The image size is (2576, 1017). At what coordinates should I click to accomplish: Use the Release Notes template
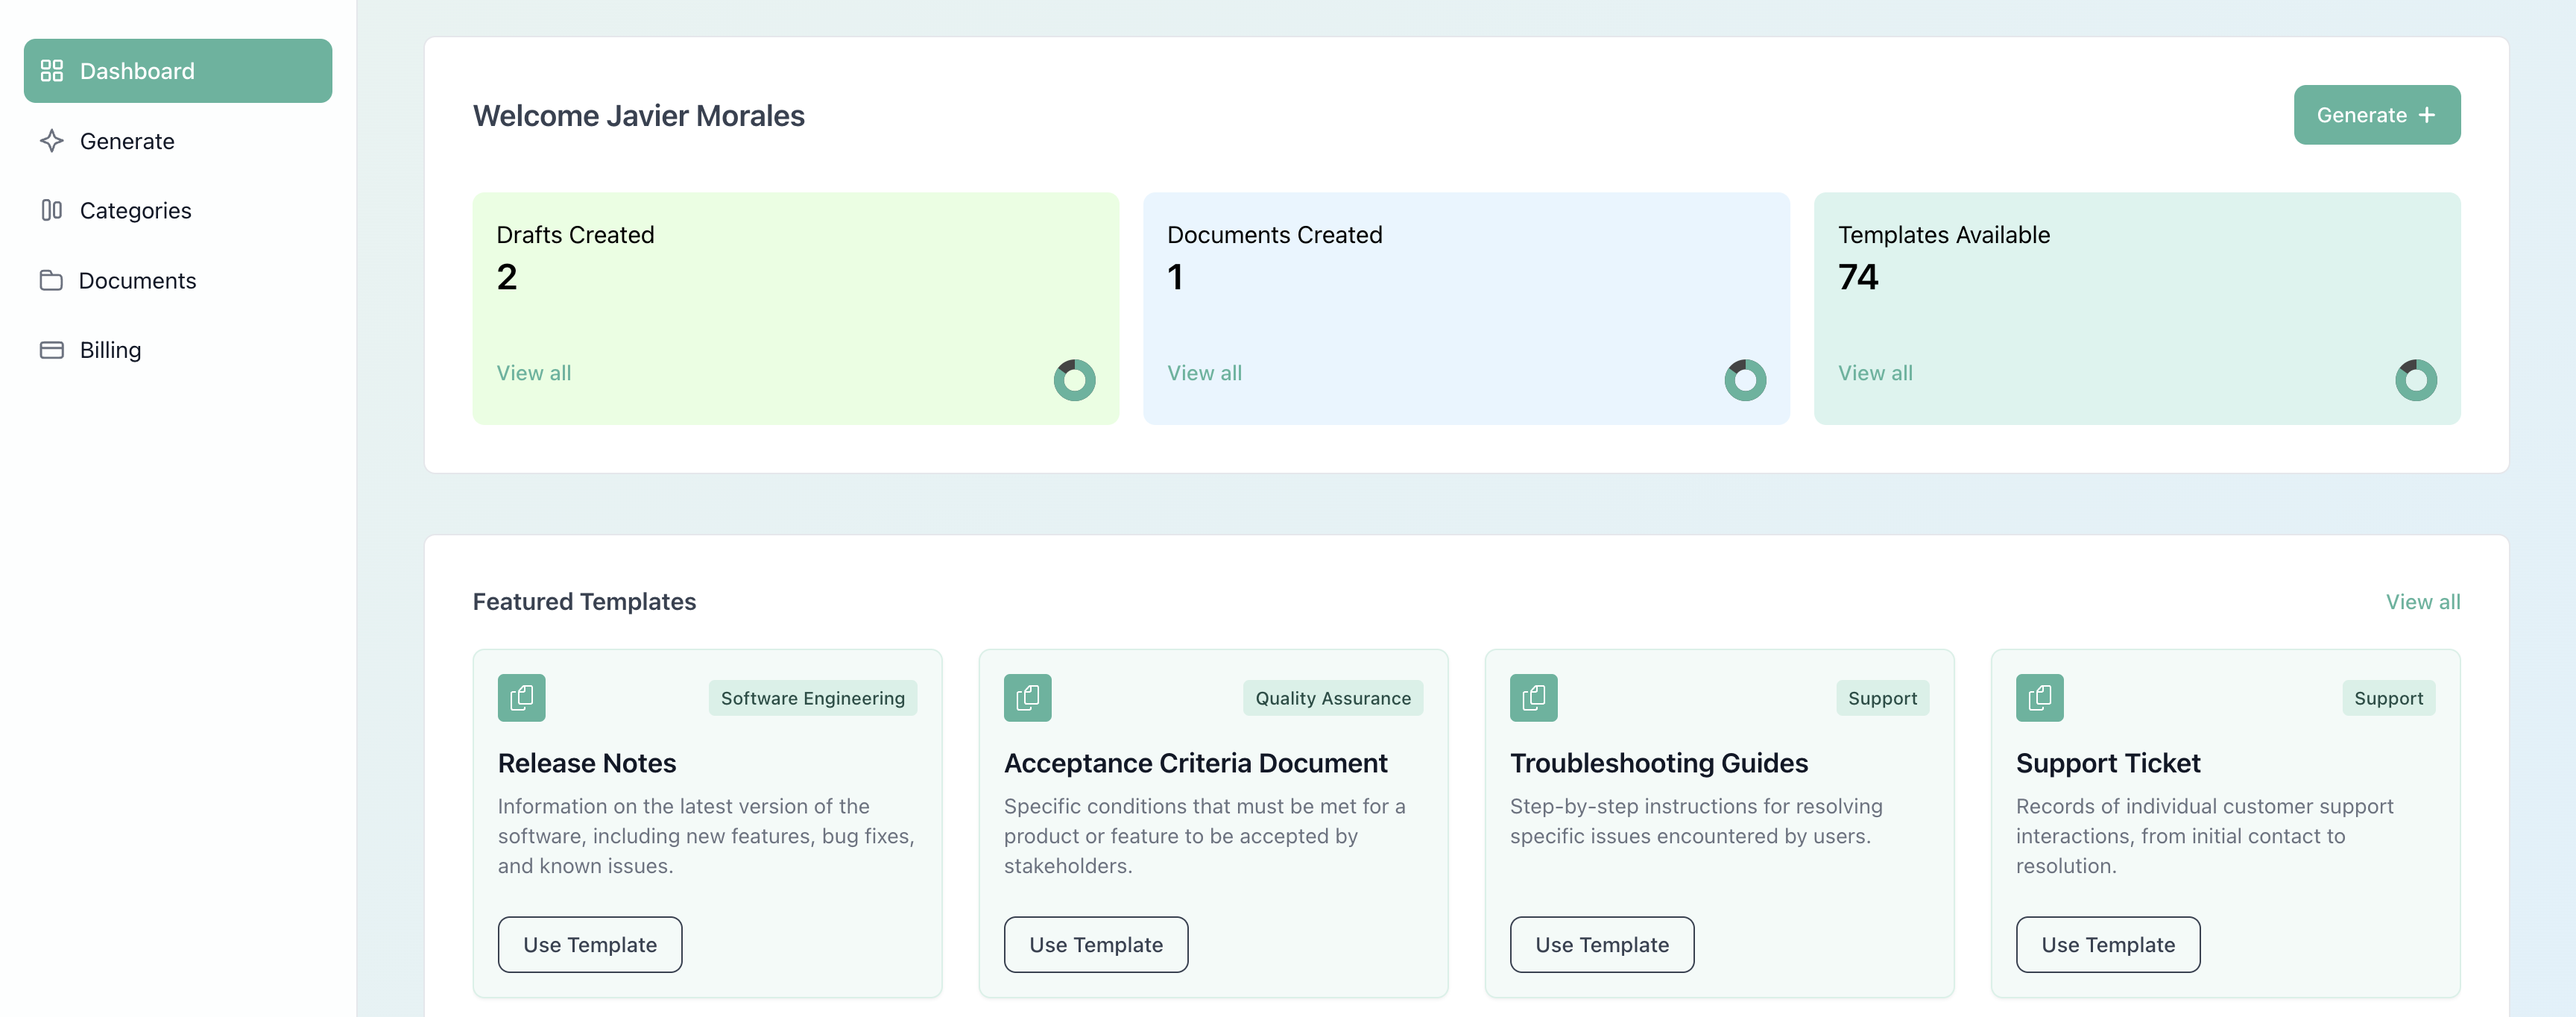click(x=590, y=944)
